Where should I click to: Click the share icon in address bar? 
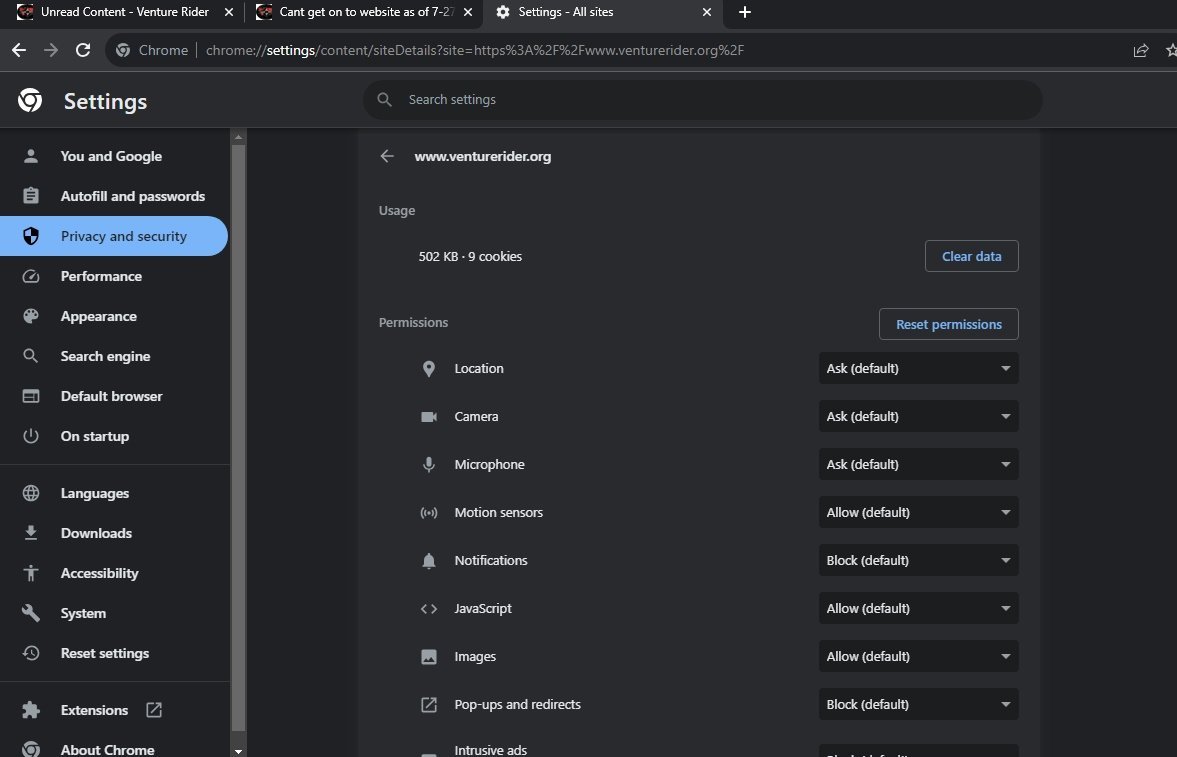(1140, 50)
